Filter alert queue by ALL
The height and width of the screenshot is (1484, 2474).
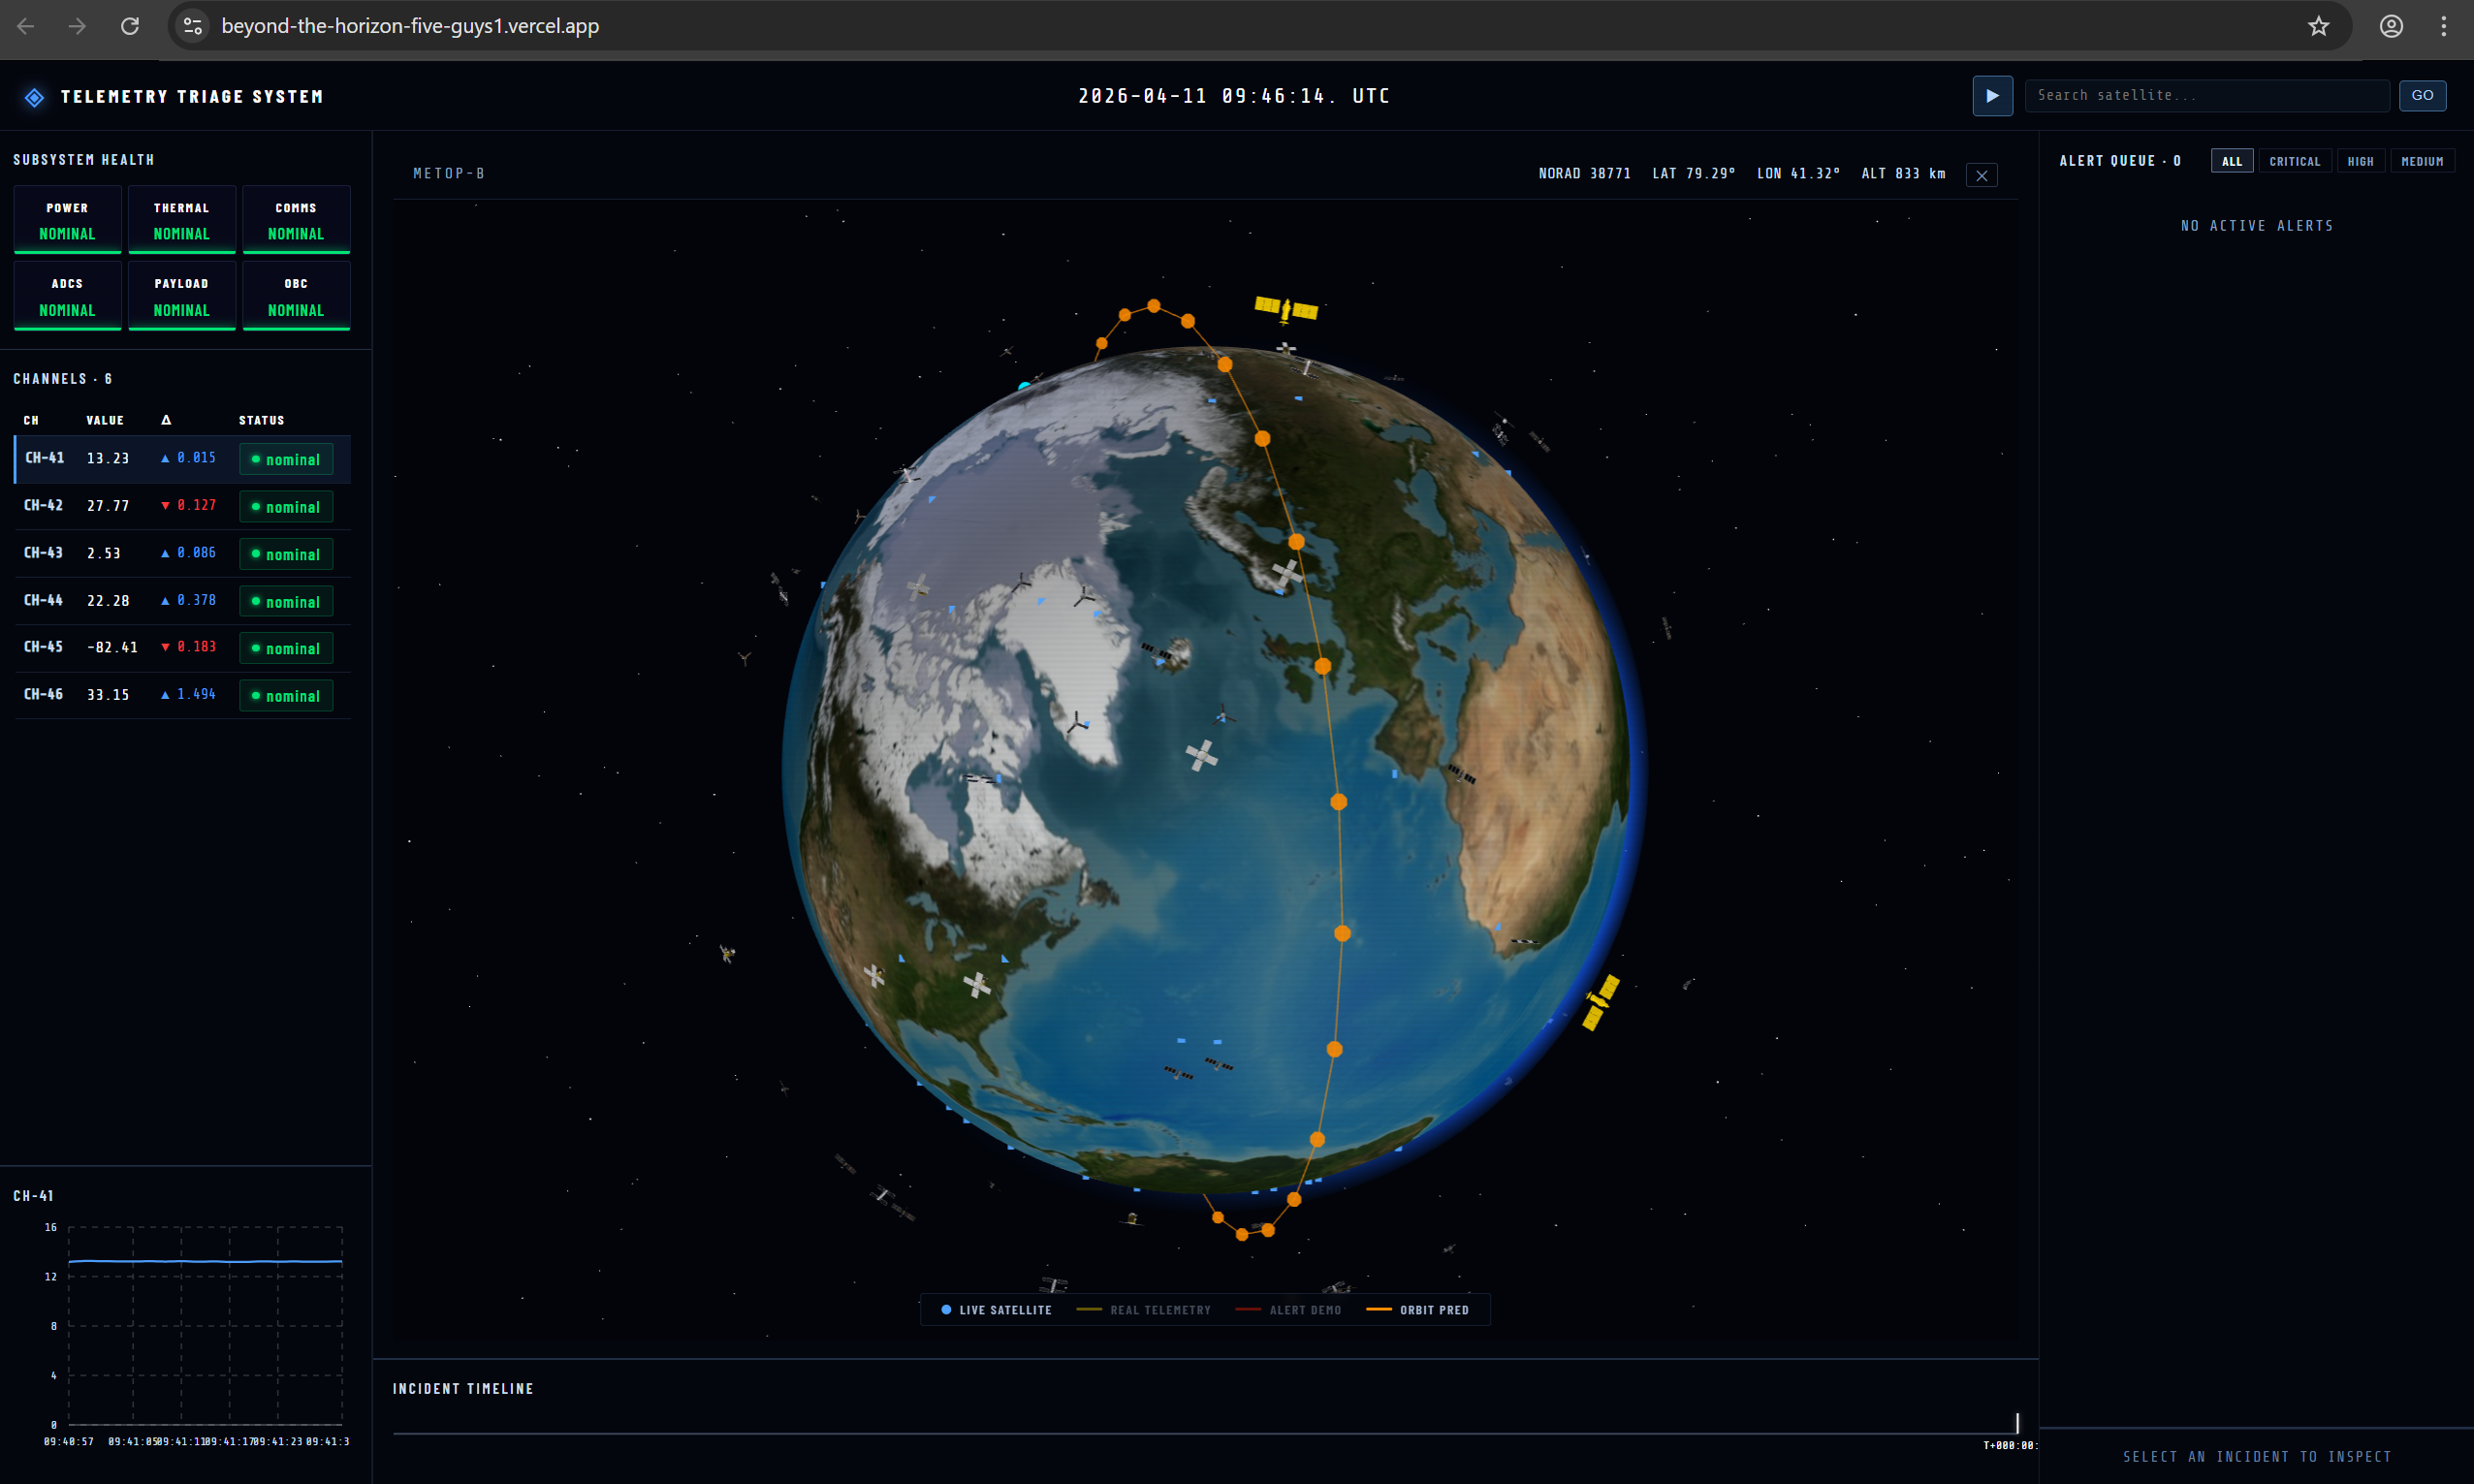click(2231, 161)
